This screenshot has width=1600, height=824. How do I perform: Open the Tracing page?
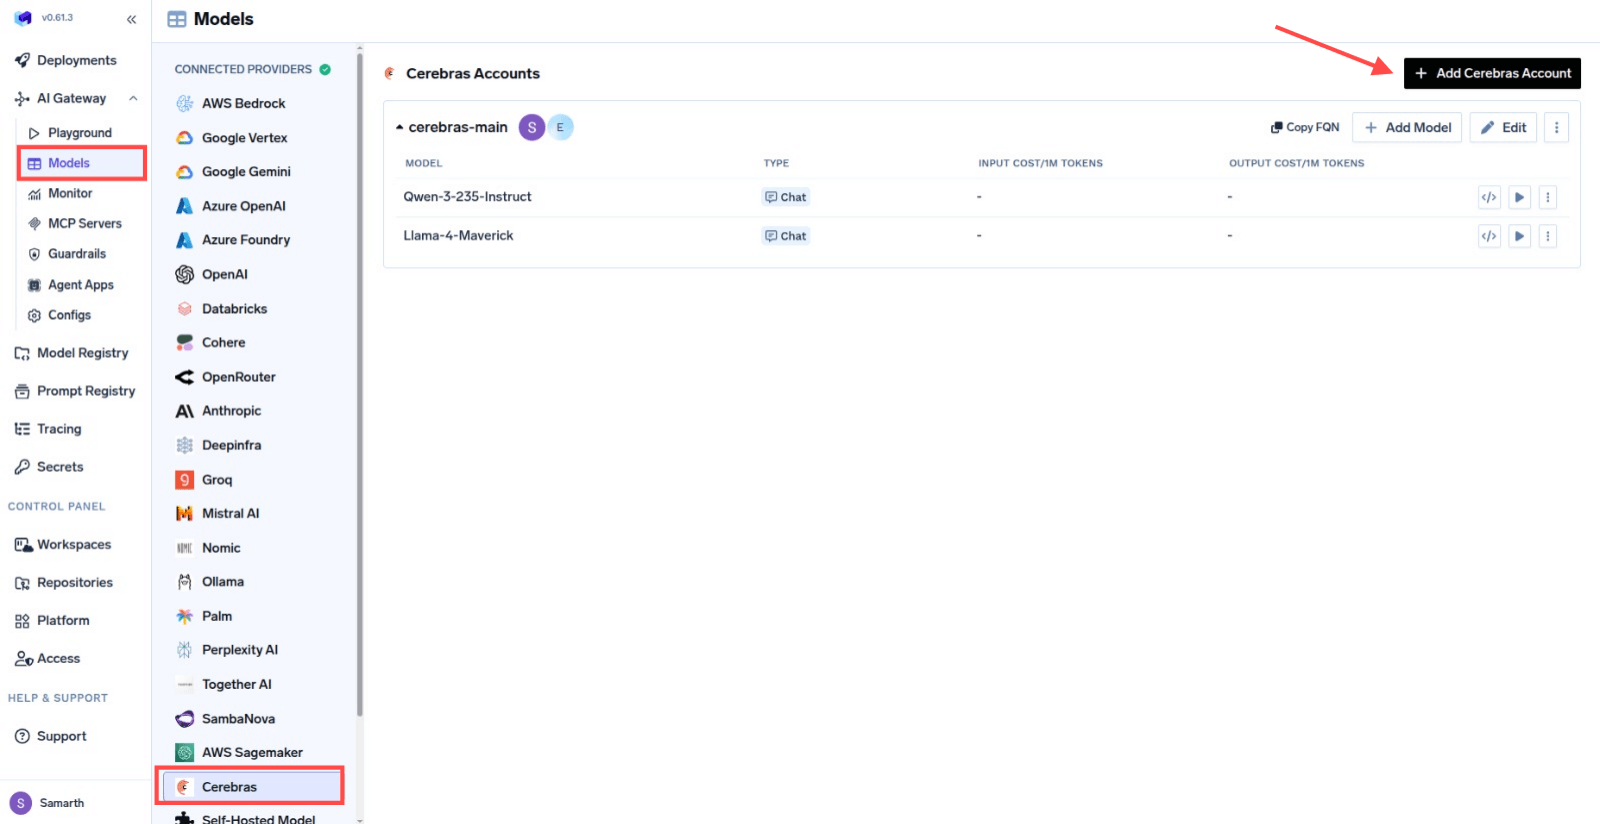pyautogui.click(x=48, y=429)
